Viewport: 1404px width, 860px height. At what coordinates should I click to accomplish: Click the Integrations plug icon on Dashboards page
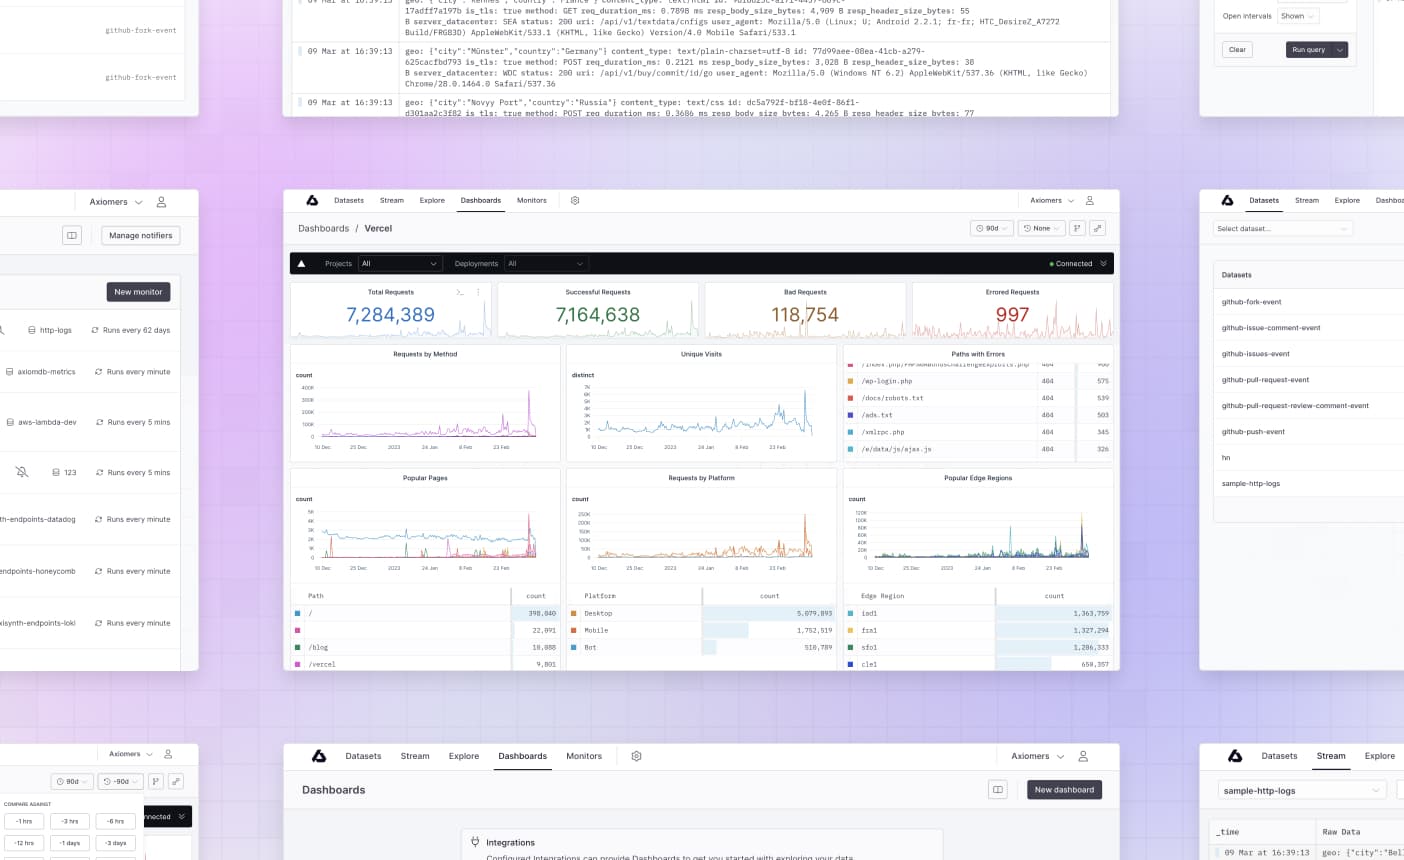point(473,841)
